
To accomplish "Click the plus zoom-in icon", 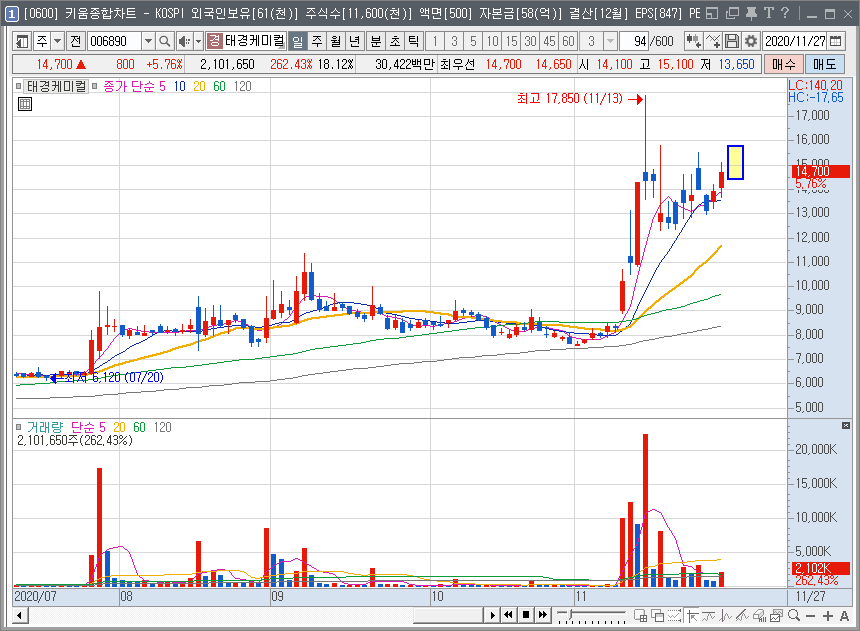I will click(828, 616).
